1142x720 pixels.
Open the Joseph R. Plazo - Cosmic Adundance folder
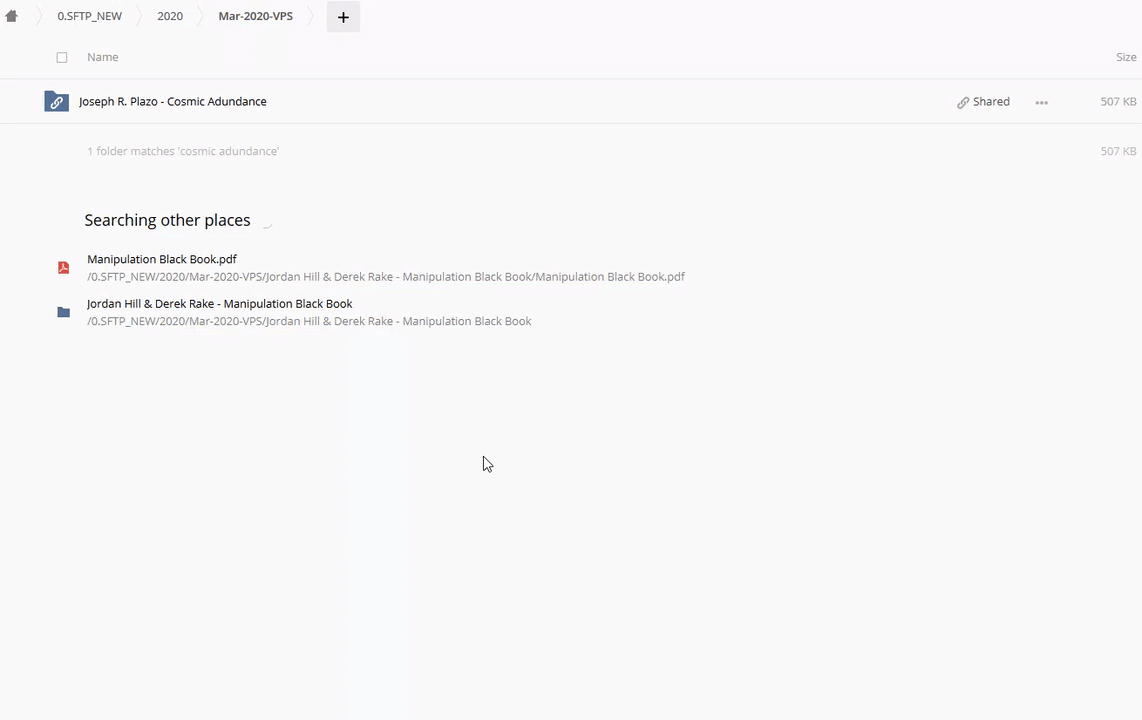172,102
